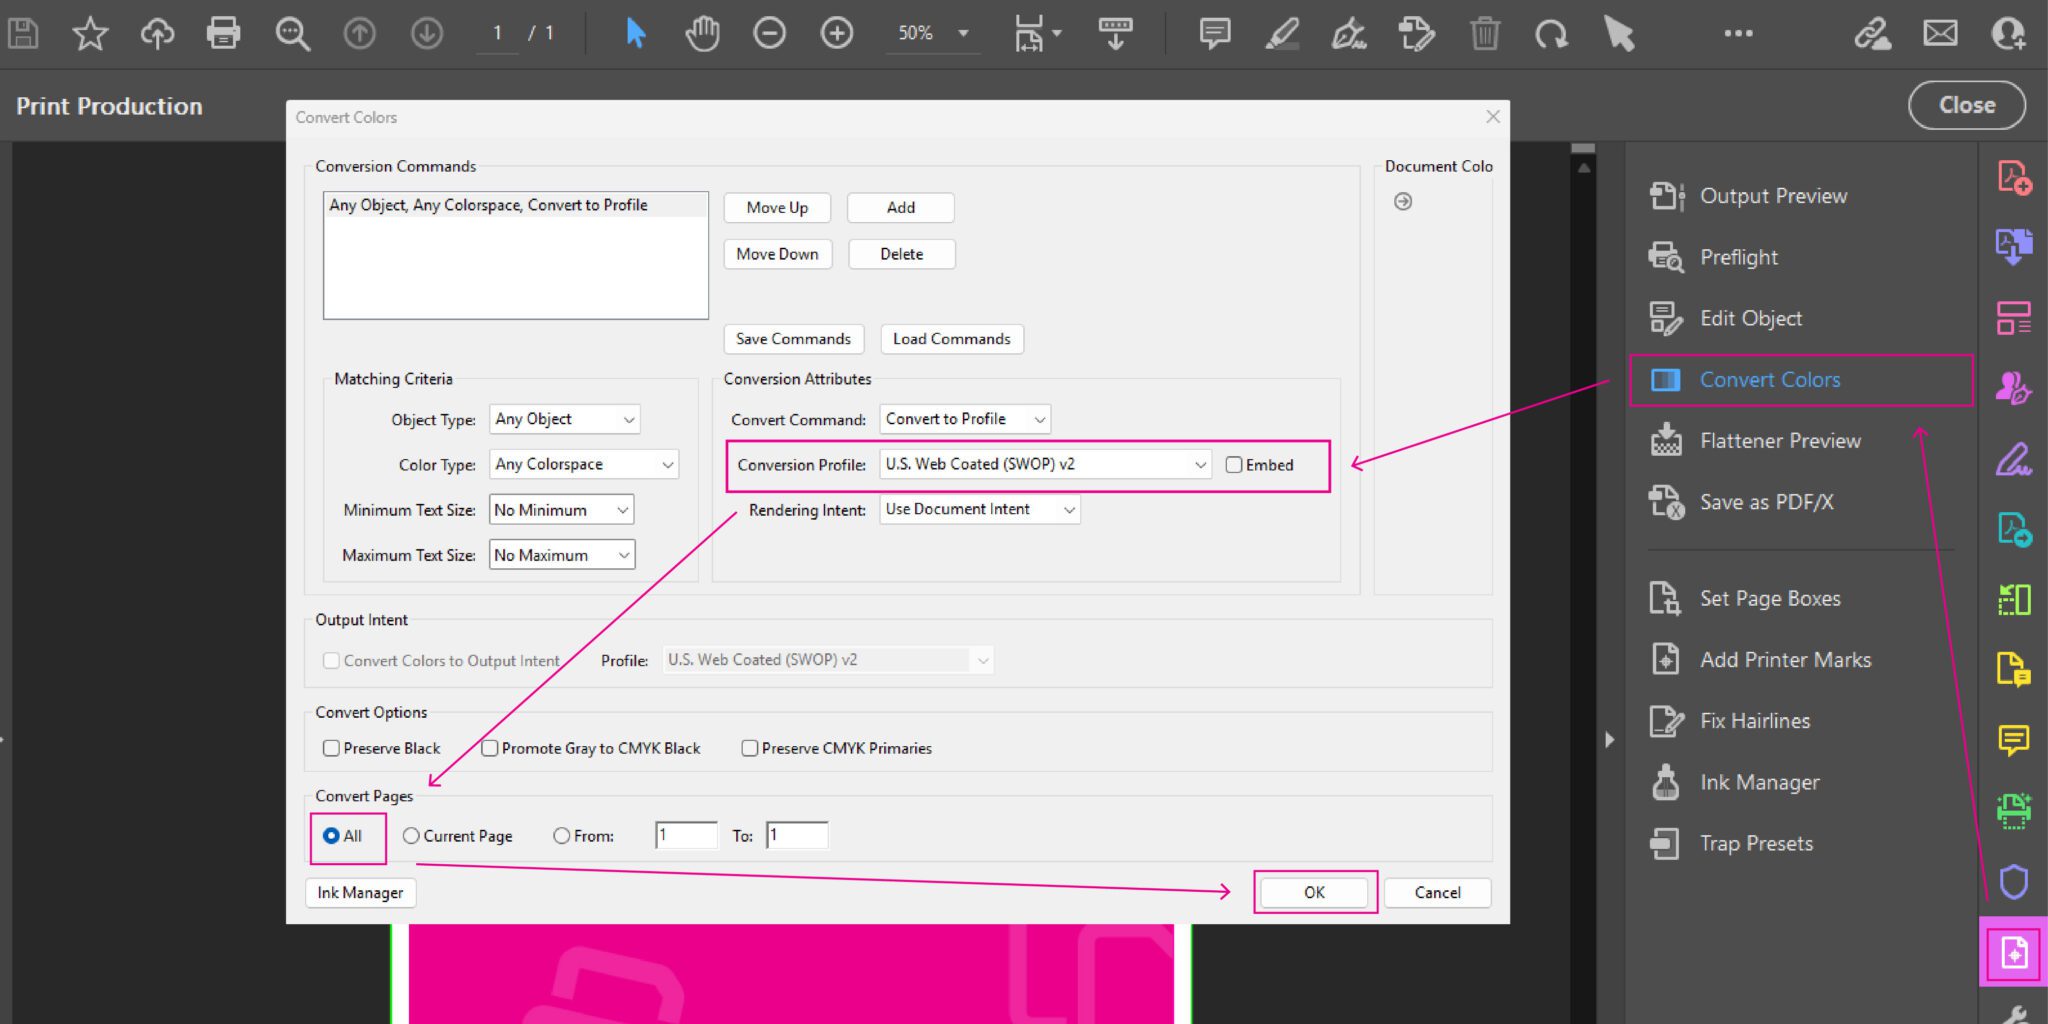The width and height of the screenshot is (2048, 1024).
Task: Select the Hand tool in the toolbar
Action: pos(702,33)
